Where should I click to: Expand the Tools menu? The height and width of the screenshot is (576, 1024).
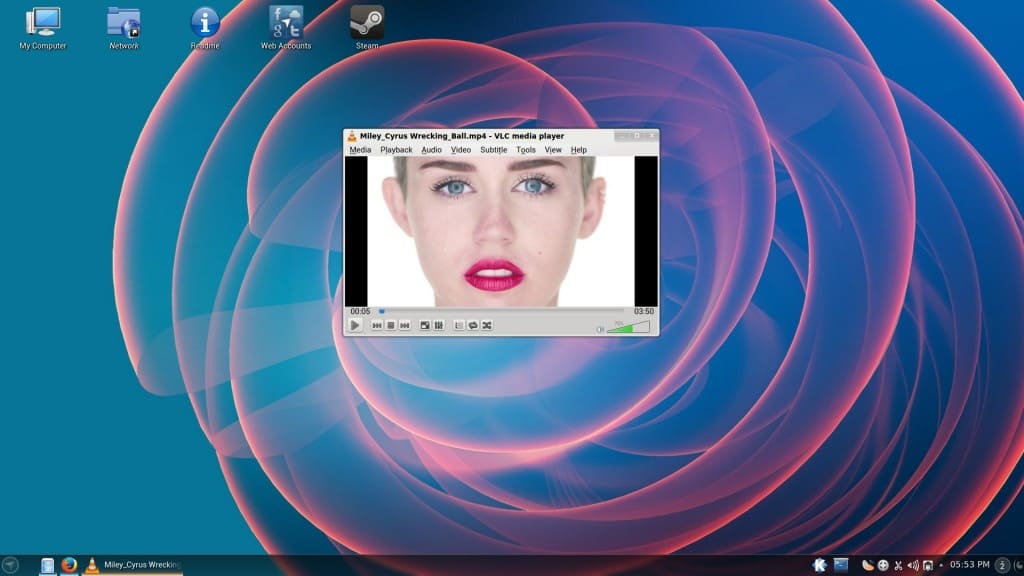526,150
